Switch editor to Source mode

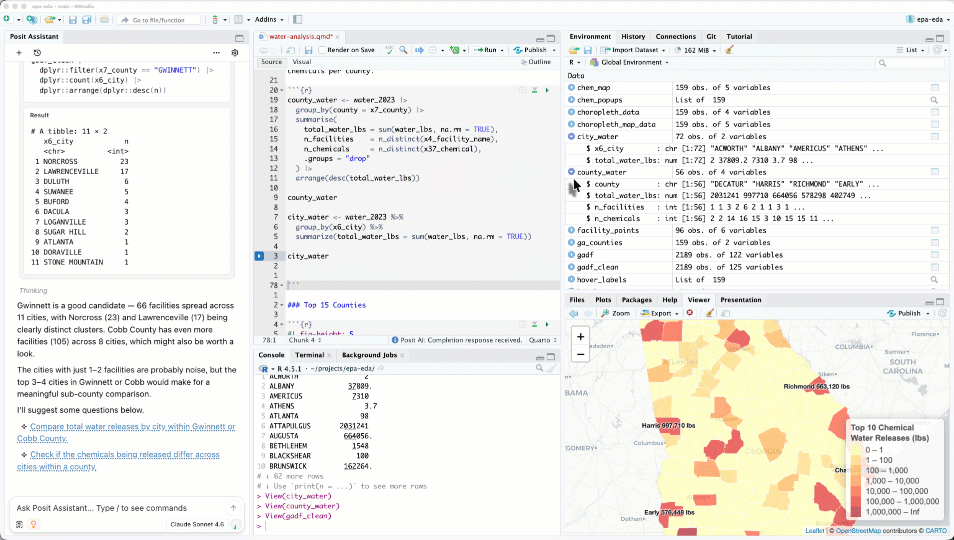[271, 61]
